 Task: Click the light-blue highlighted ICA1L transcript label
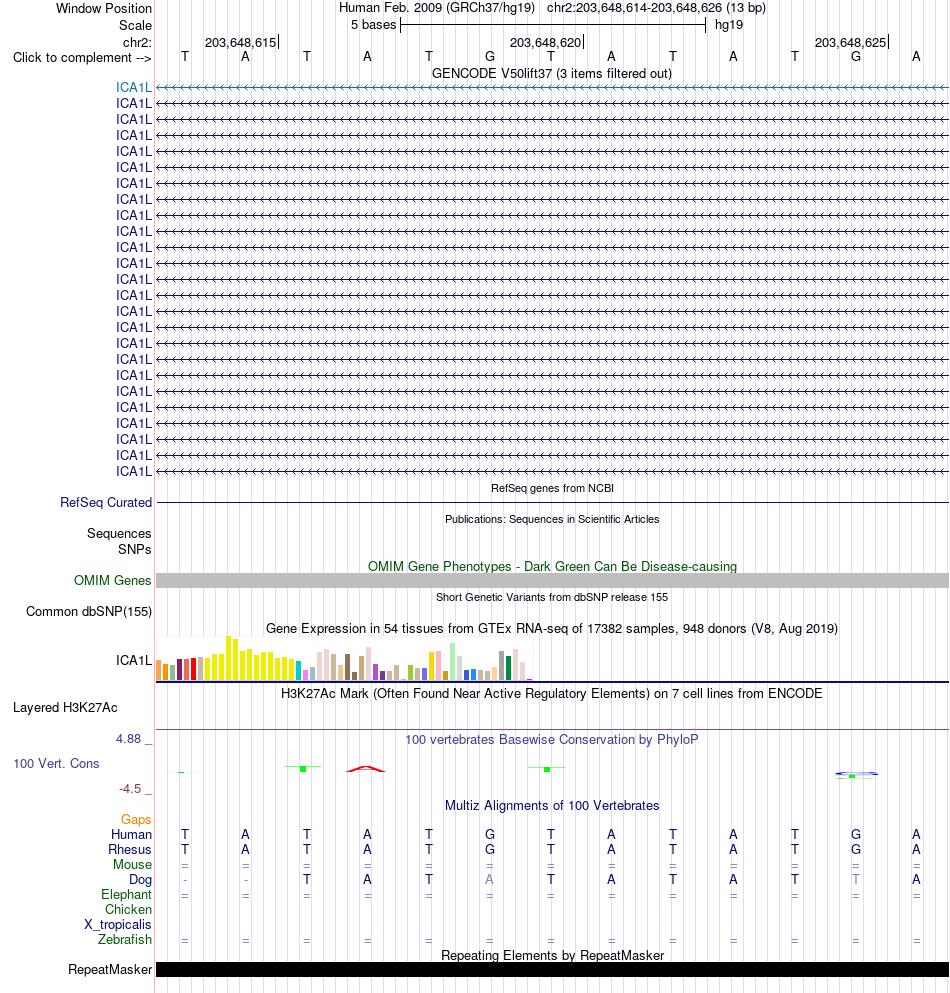[x=134, y=87]
